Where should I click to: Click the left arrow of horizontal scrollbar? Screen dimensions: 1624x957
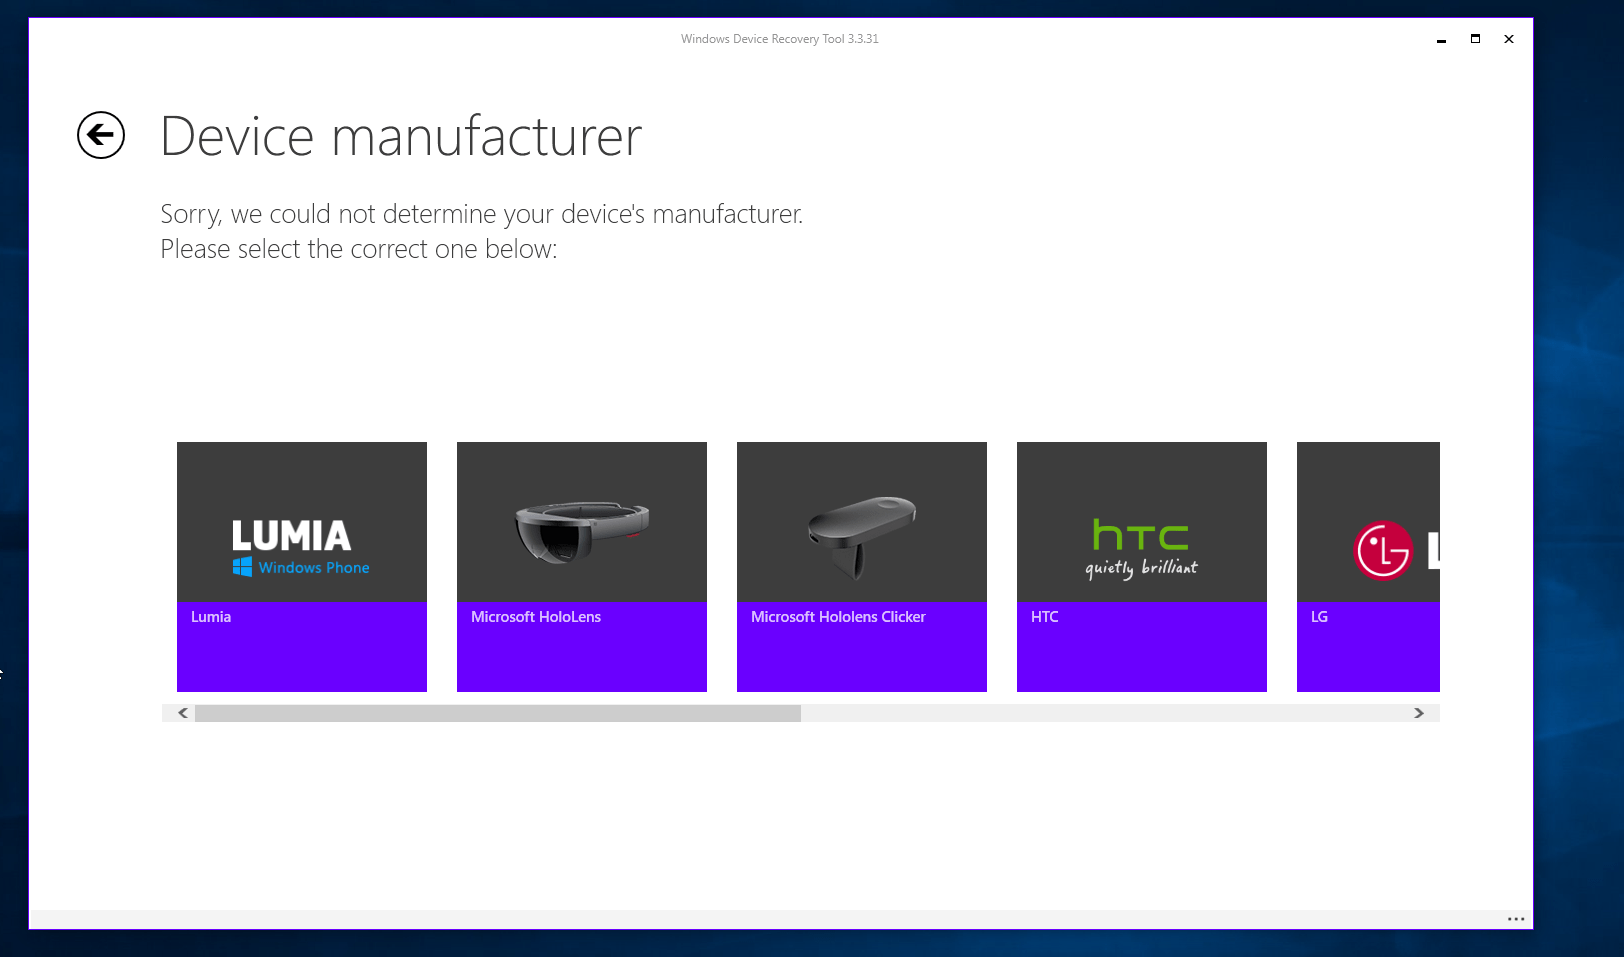(183, 713)
